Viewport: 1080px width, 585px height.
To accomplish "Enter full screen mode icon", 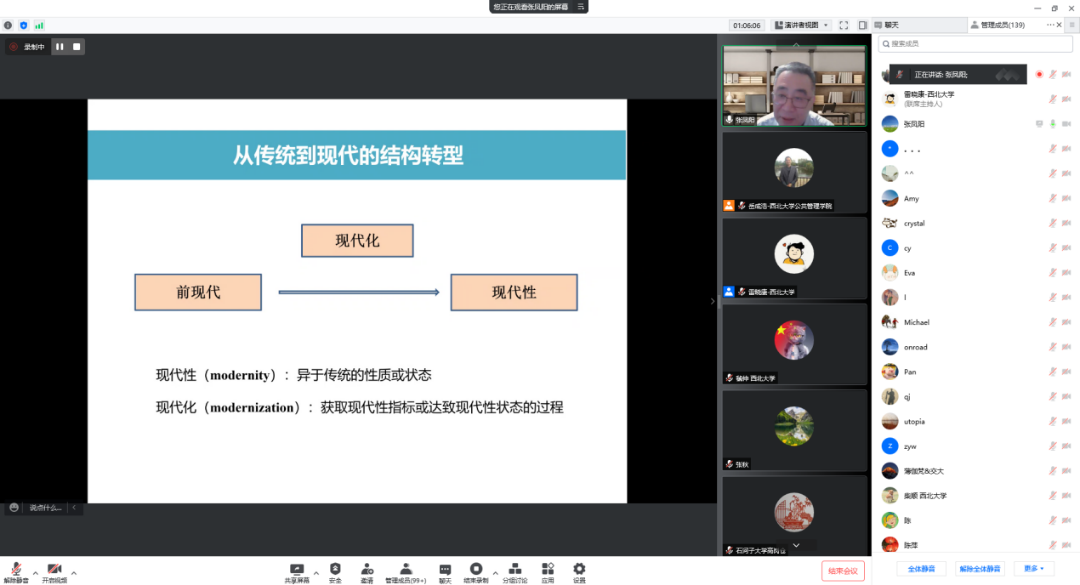I will [x=843, y=25].
